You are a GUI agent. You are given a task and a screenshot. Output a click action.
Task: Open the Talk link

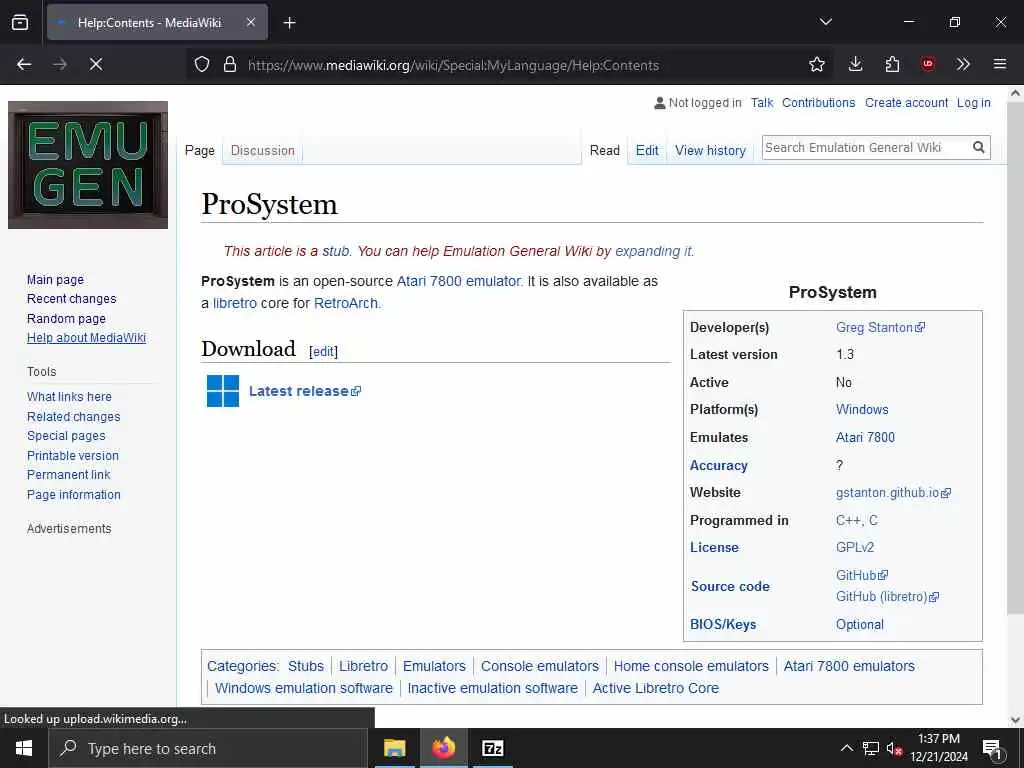761,103
